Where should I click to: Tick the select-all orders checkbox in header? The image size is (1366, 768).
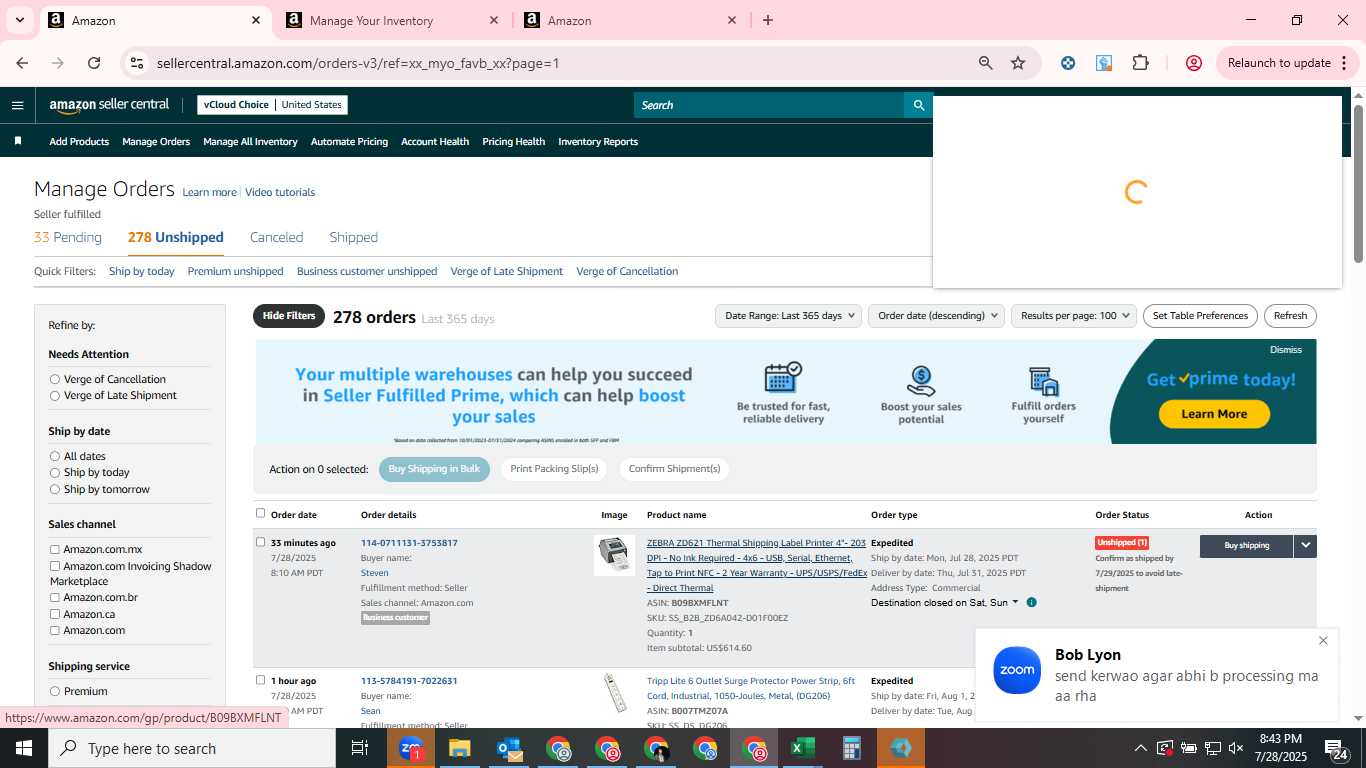(x=260, y=513)
